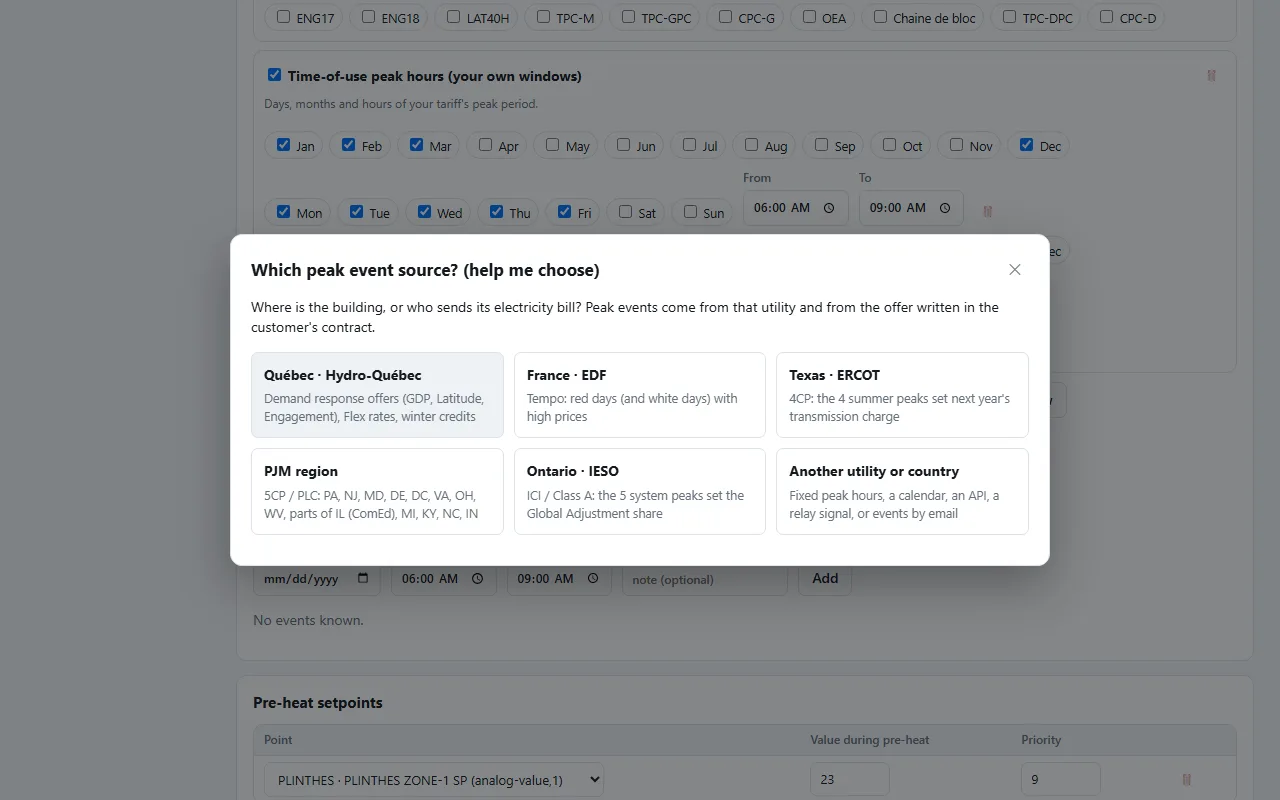
Task: Click the Priority input showing 9
Action: point(1061,780)
